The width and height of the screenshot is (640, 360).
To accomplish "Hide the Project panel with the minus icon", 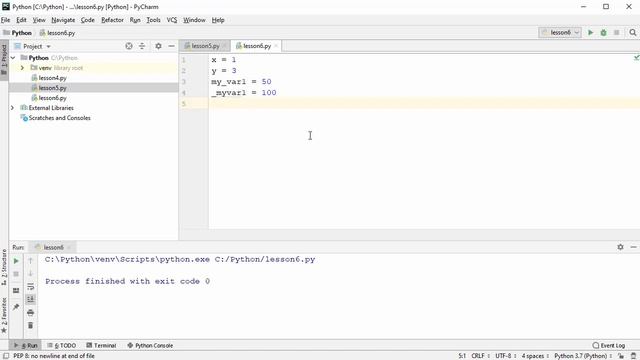I will click(171, 46).
